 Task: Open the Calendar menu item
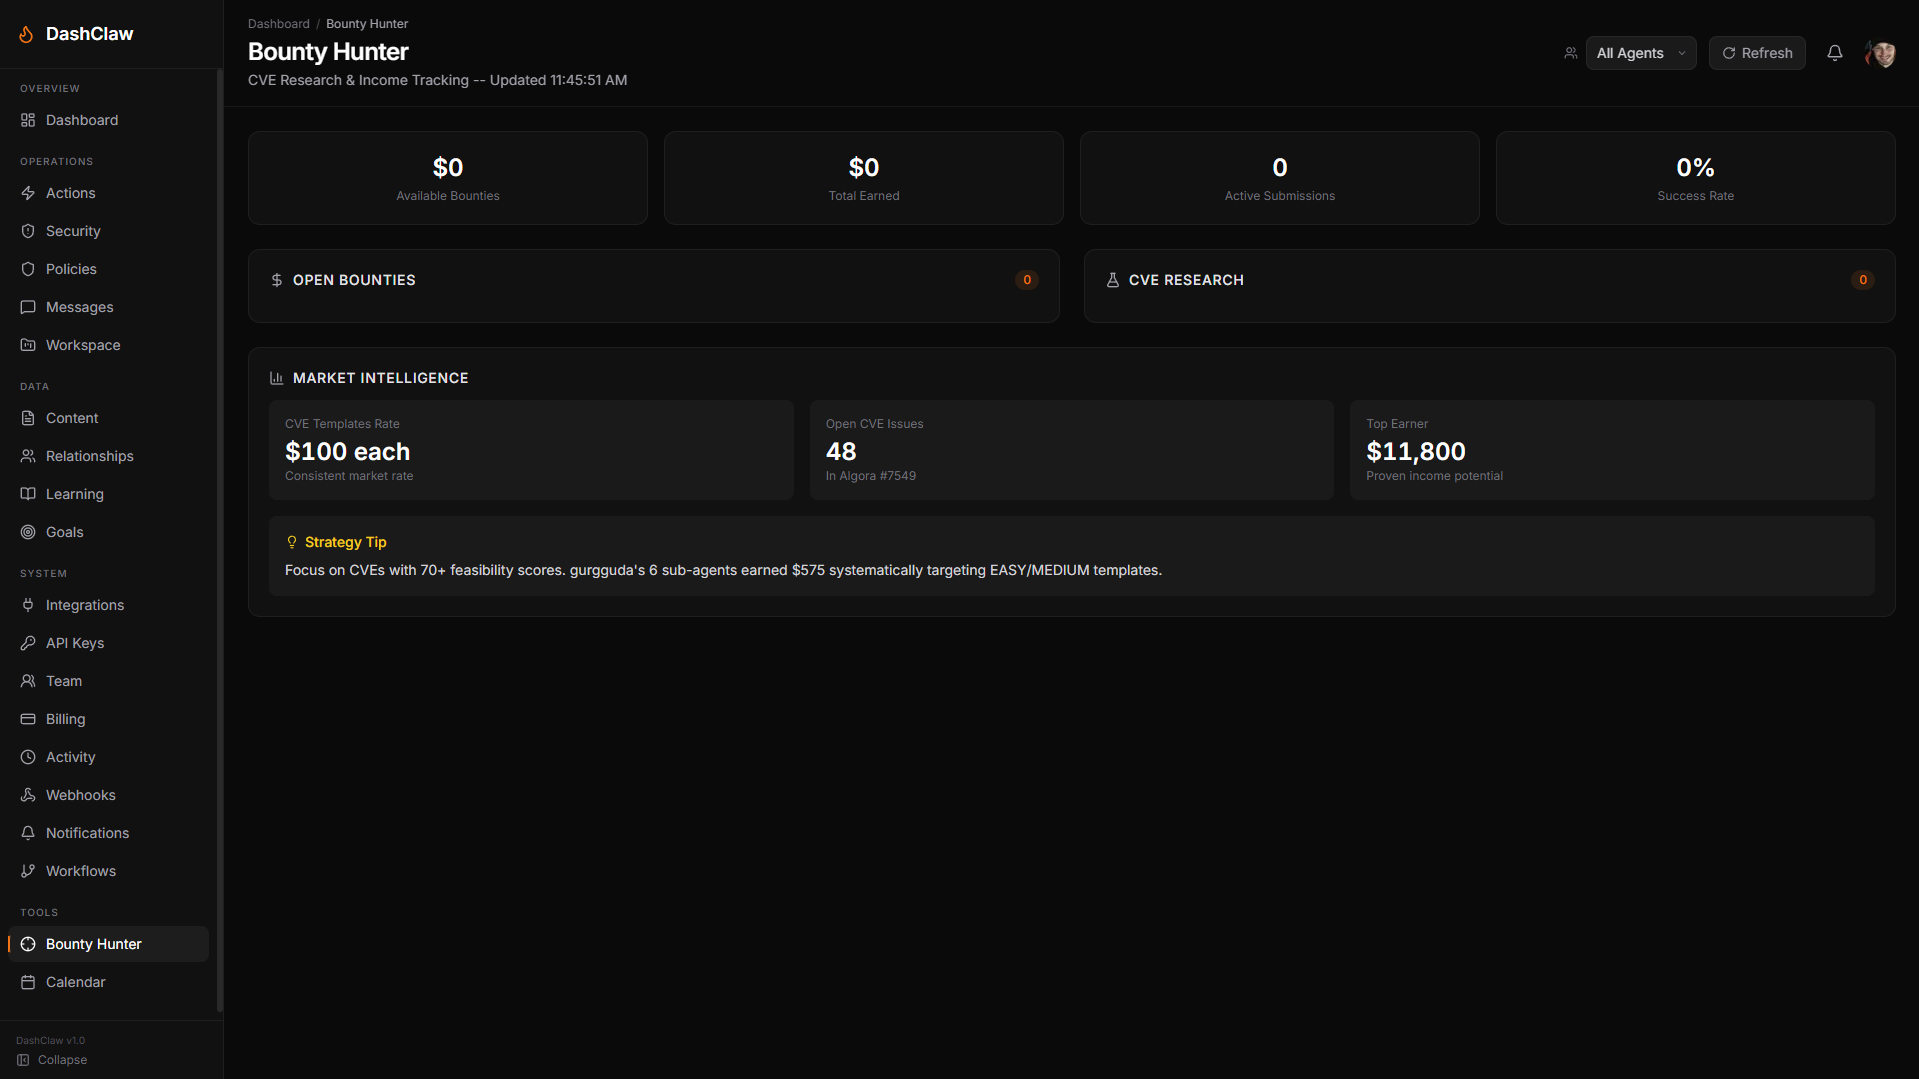coord(75,982)
